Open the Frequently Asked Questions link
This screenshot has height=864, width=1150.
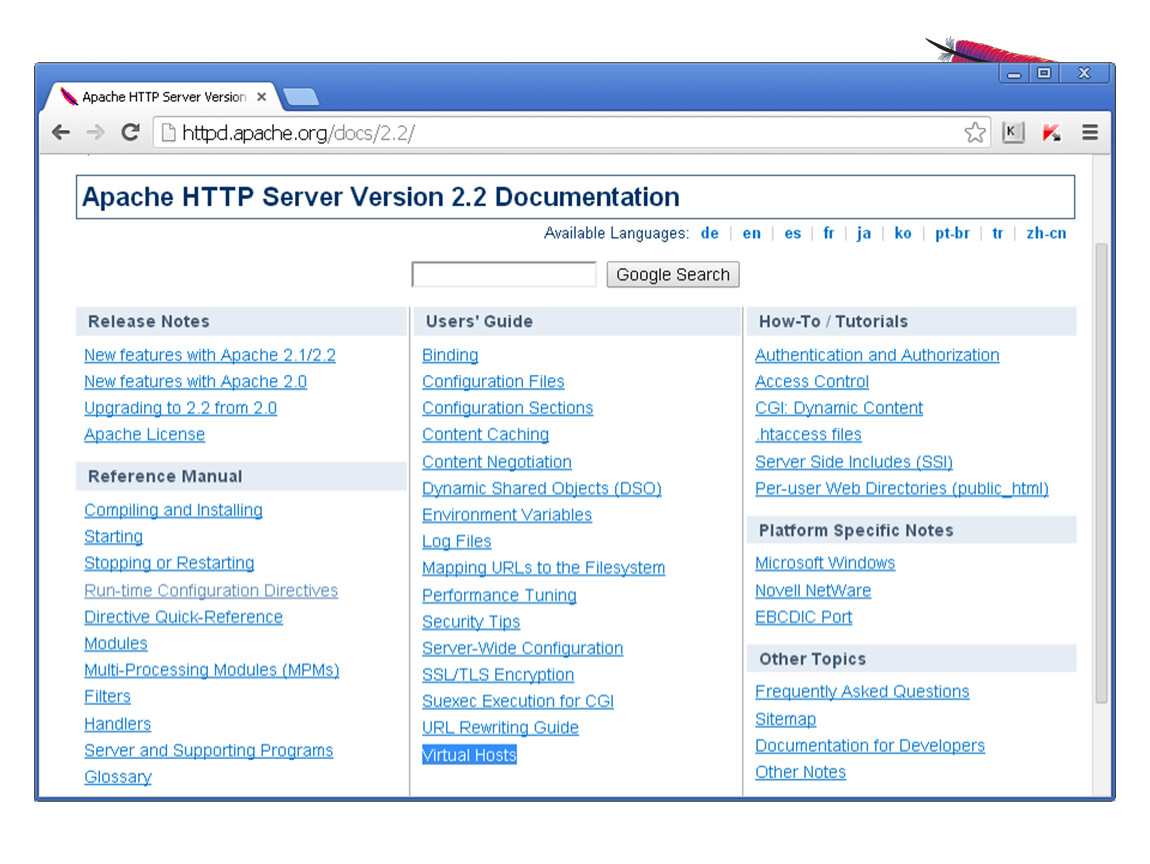pos(861,692)
